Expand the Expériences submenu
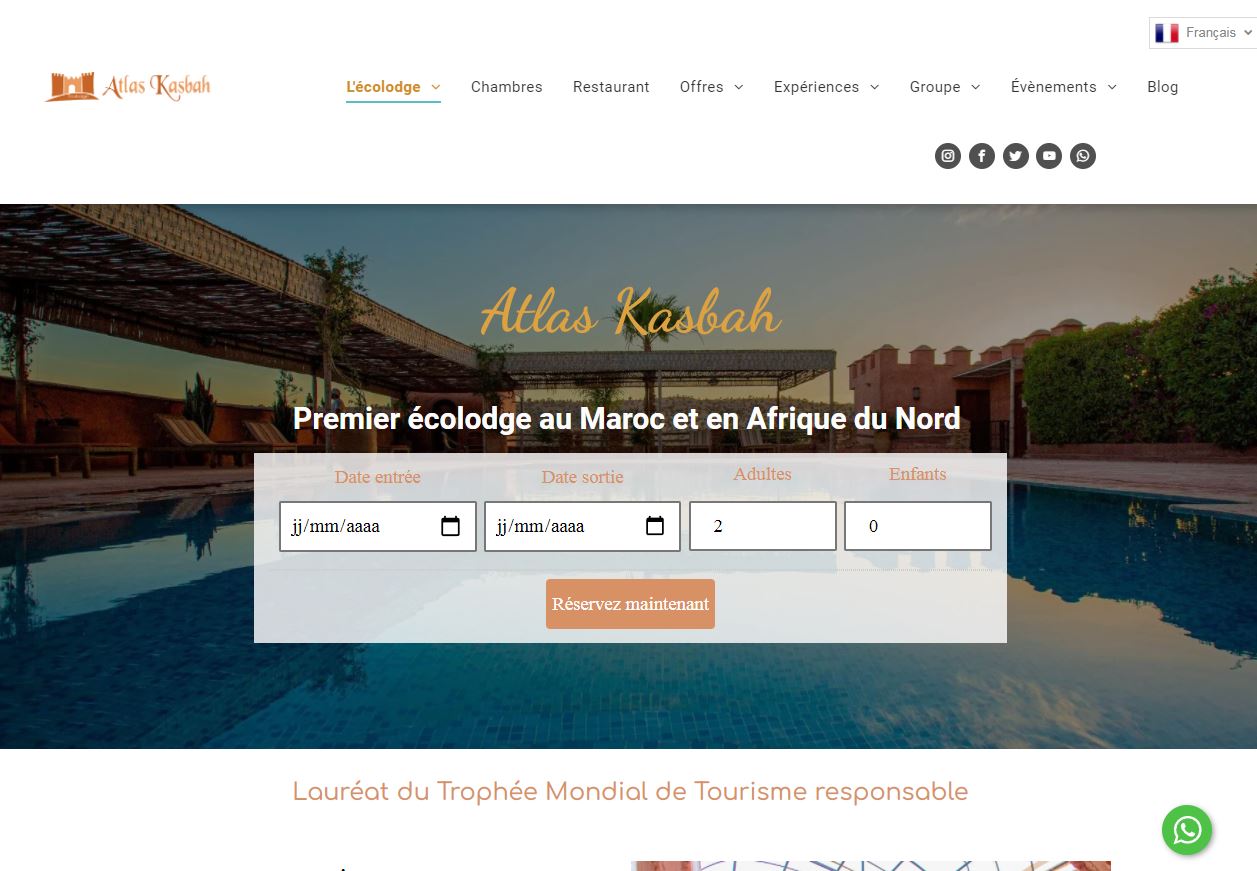Image resolution: width=1257 pixels, height=871 pixels. pyautogui.click(x=827, y=87)
